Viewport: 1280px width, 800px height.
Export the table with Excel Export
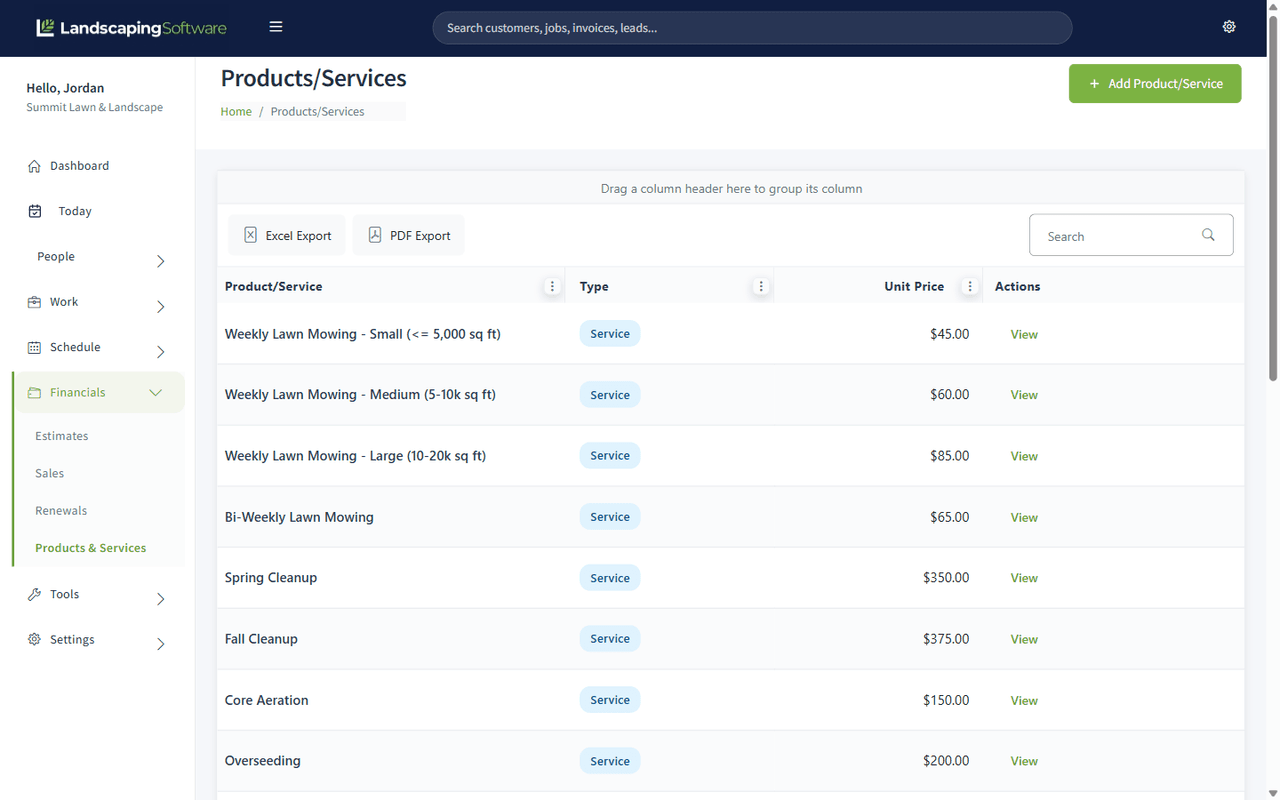click(x=287, y=235)
